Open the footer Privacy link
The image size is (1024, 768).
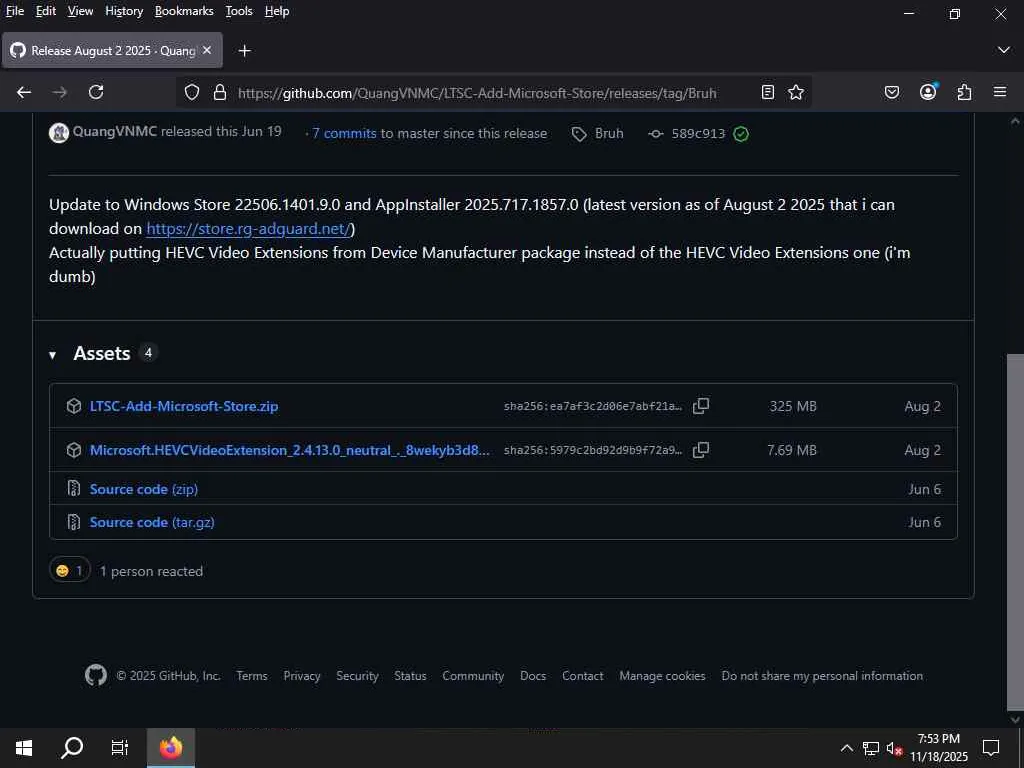point(302,676)
